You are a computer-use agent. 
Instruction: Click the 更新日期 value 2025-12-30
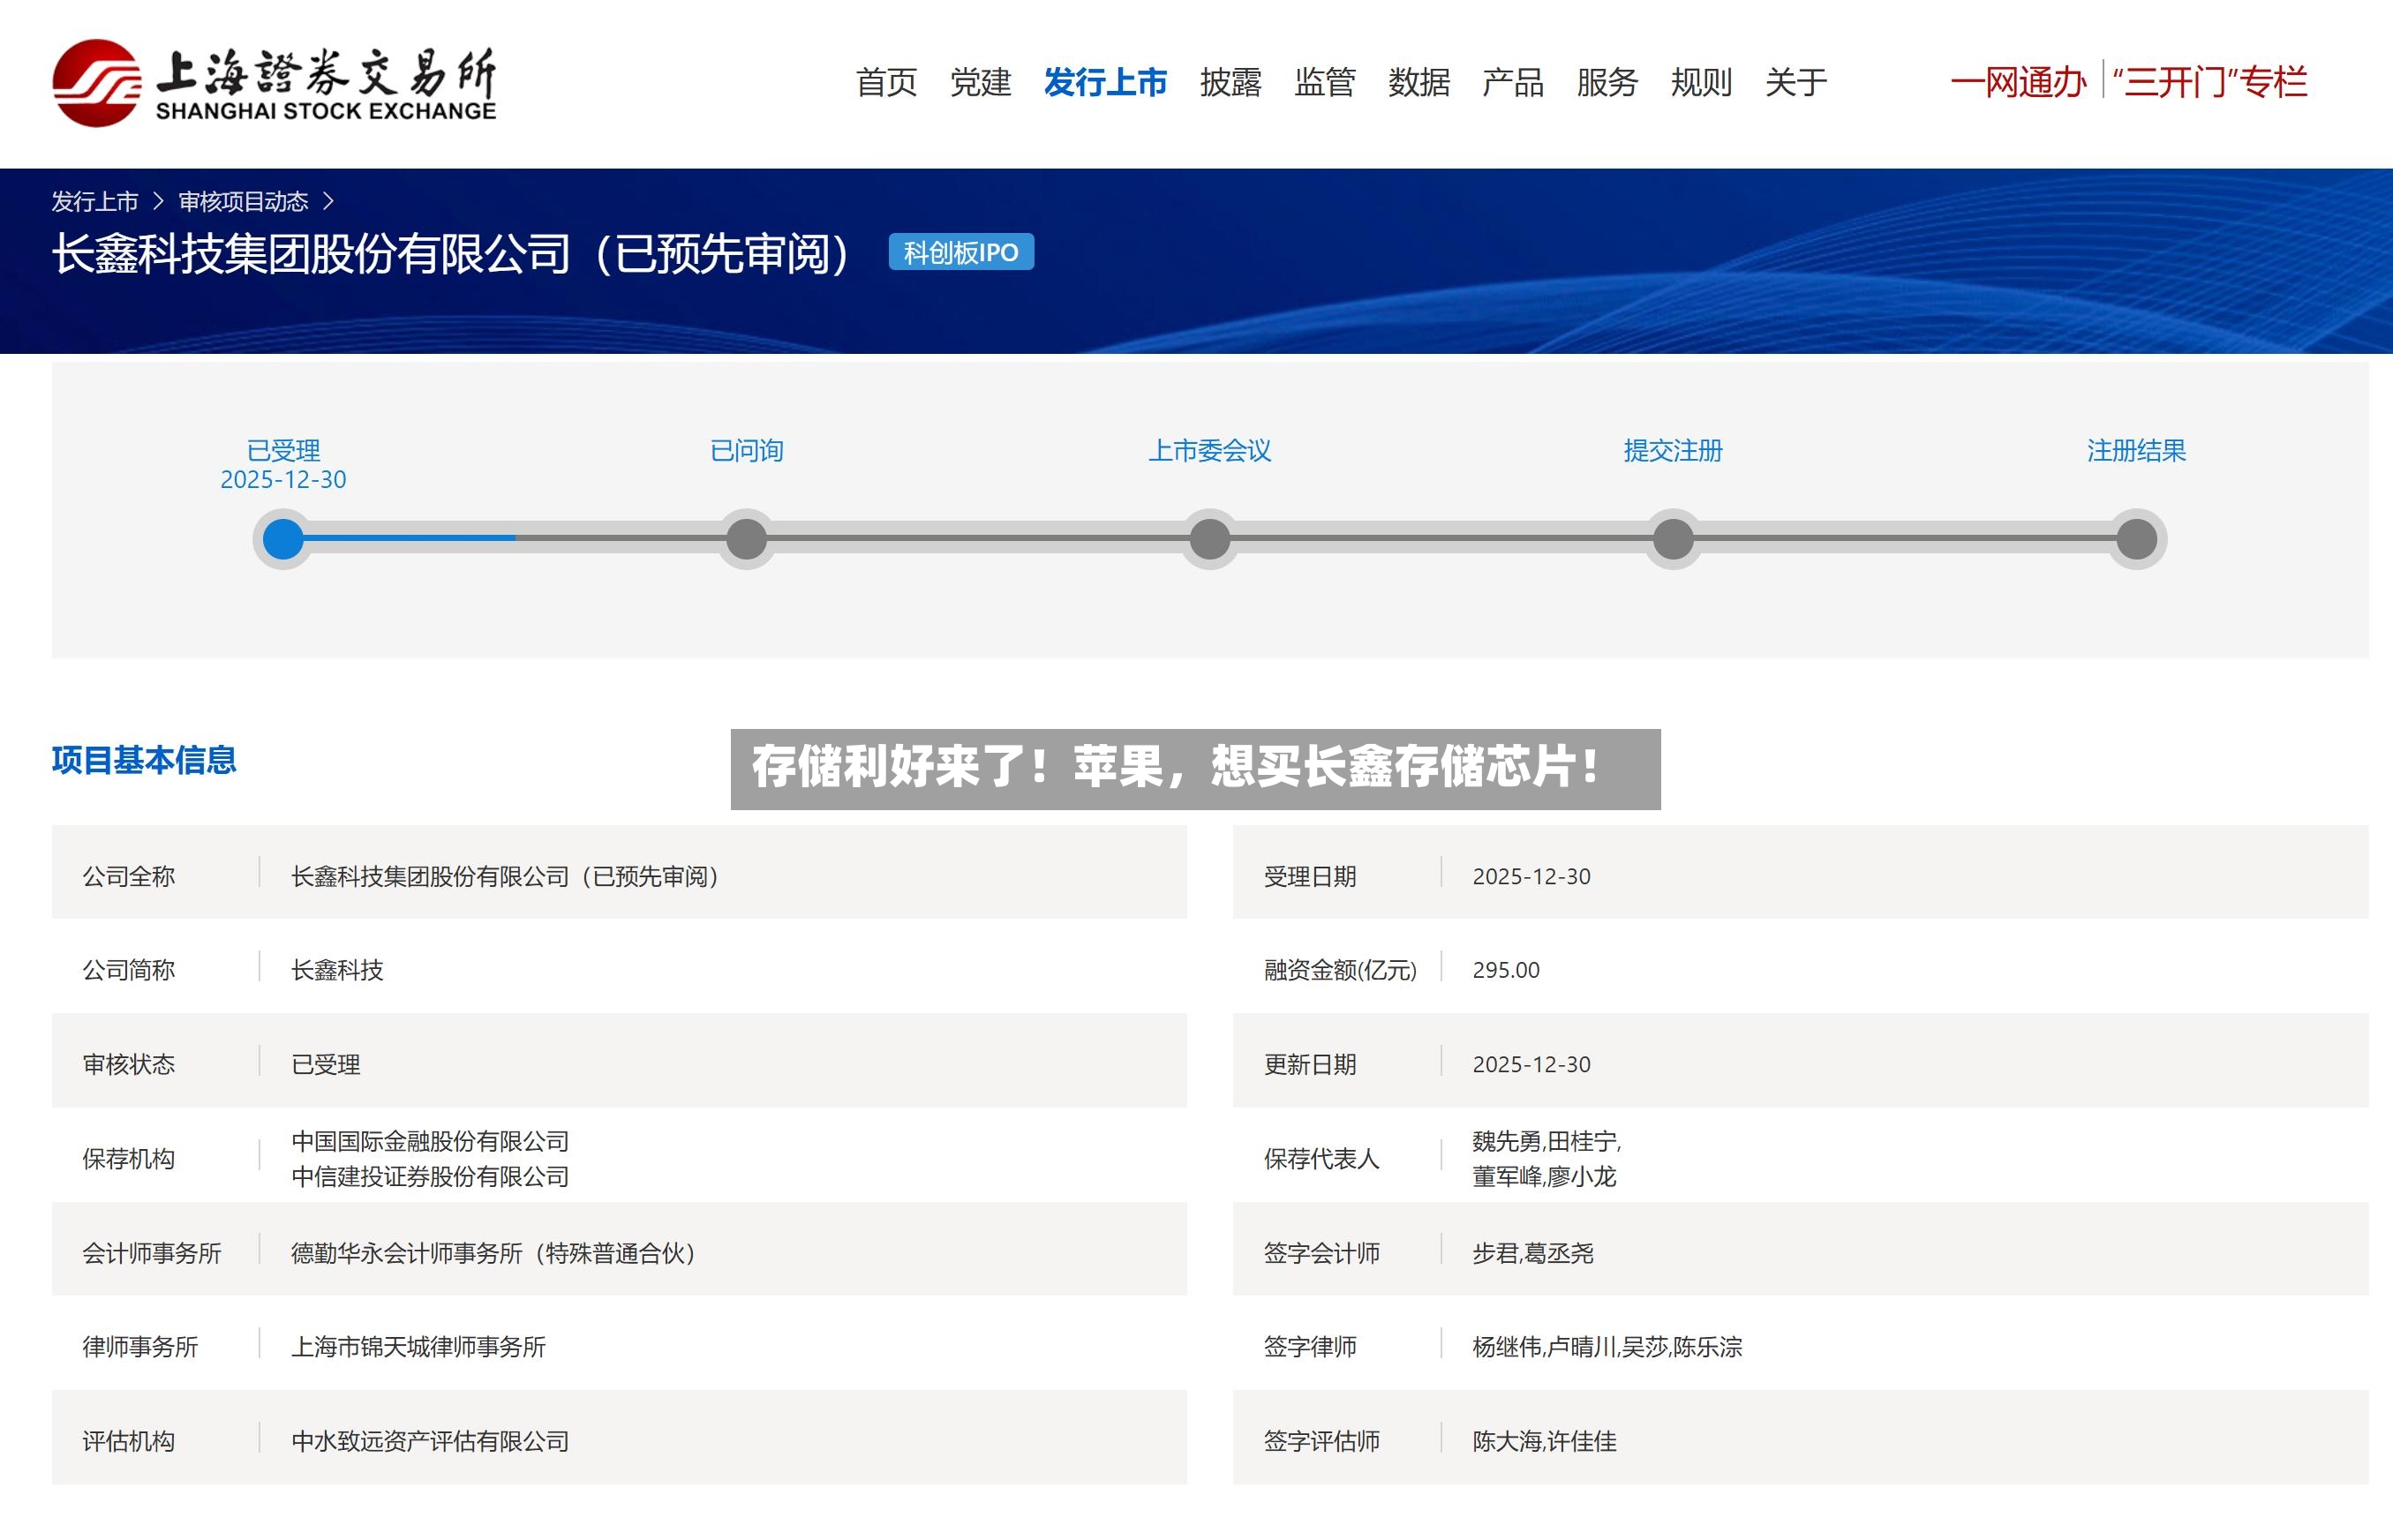click(1531, 1064)
